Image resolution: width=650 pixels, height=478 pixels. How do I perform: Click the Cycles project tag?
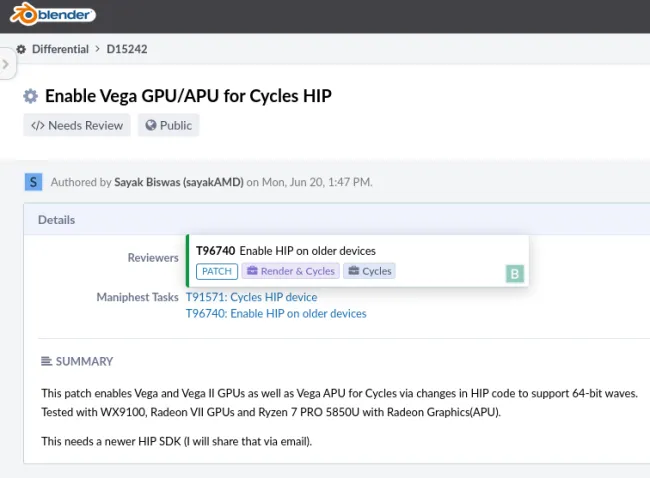[369, 271]
